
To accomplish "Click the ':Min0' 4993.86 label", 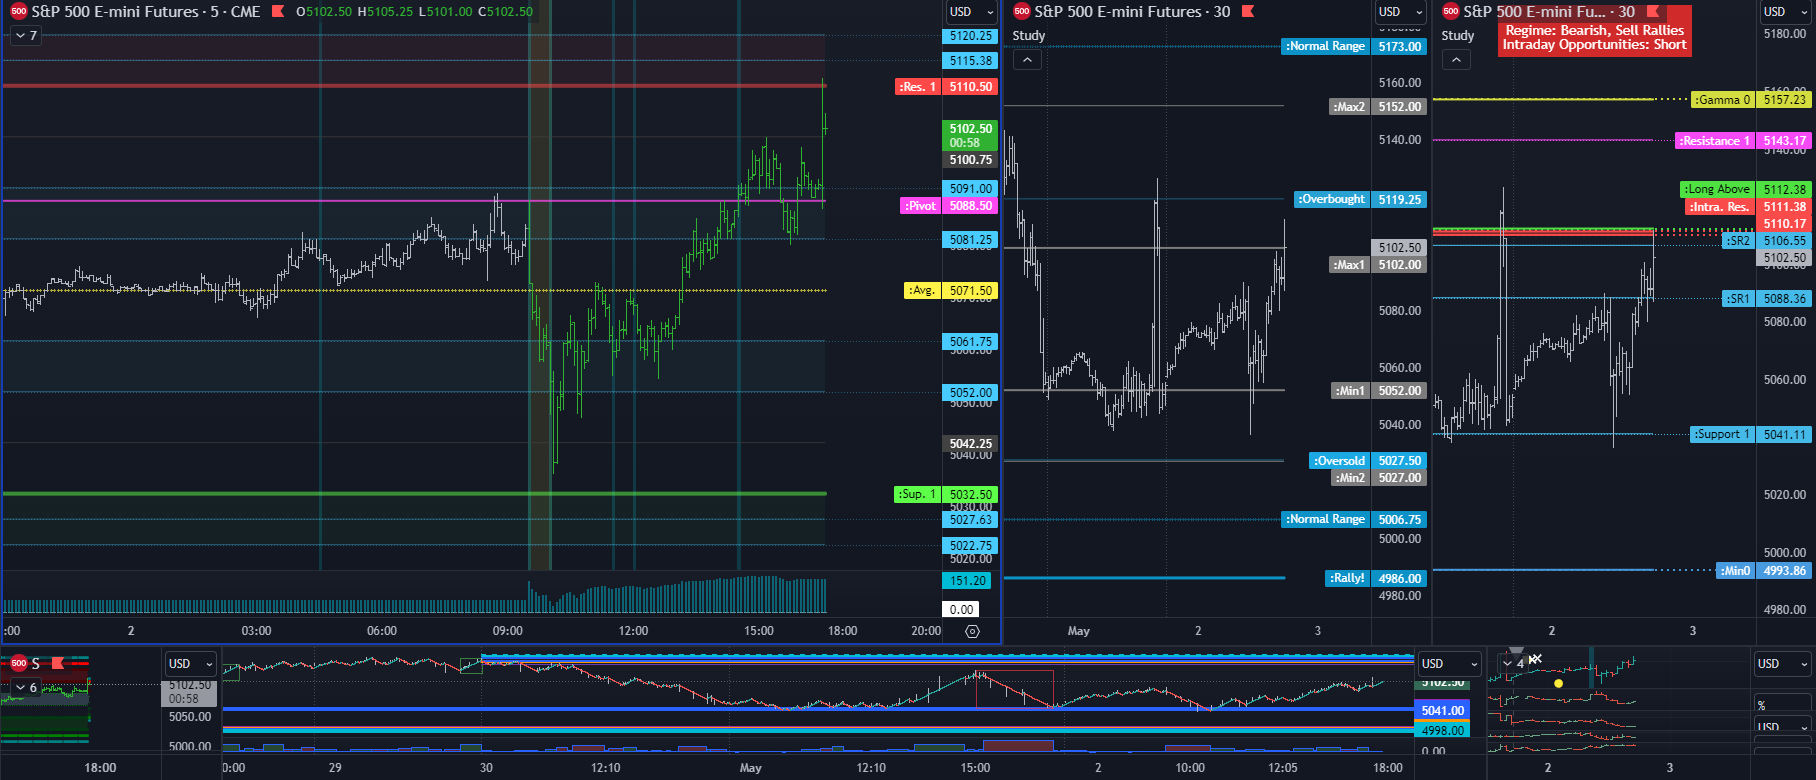I will click(x=1765, y=571).
